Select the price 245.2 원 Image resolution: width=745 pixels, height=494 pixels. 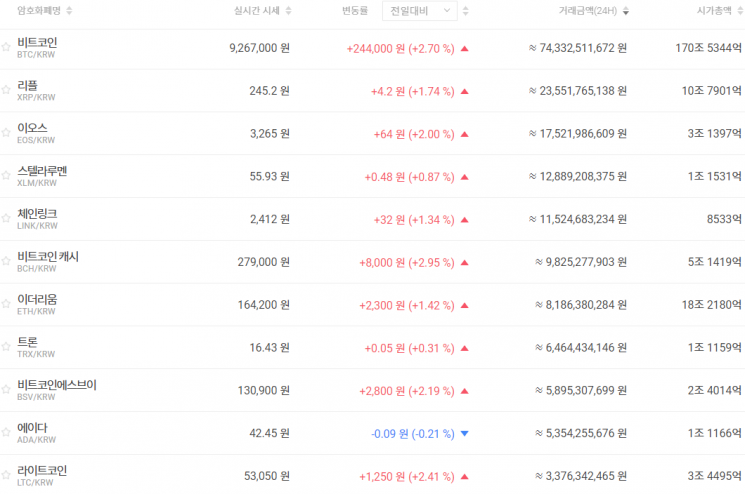pyautogui.click(x=269, y=91)
